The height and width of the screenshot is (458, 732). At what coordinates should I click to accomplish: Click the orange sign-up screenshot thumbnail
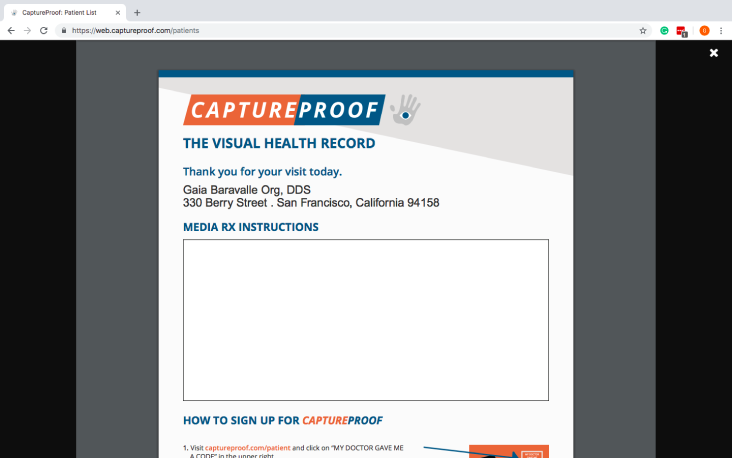[509, 451]
